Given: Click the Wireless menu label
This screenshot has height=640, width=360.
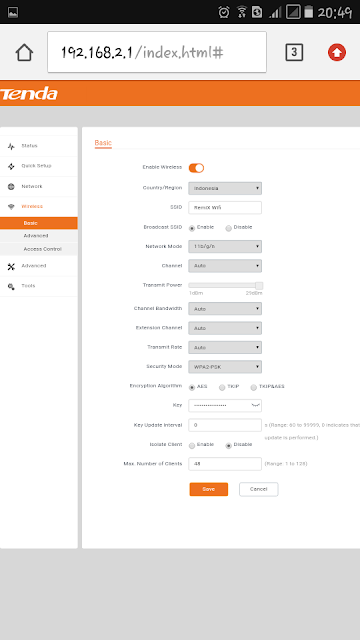Looking at the screenshot, I should [x=32, y=207].
